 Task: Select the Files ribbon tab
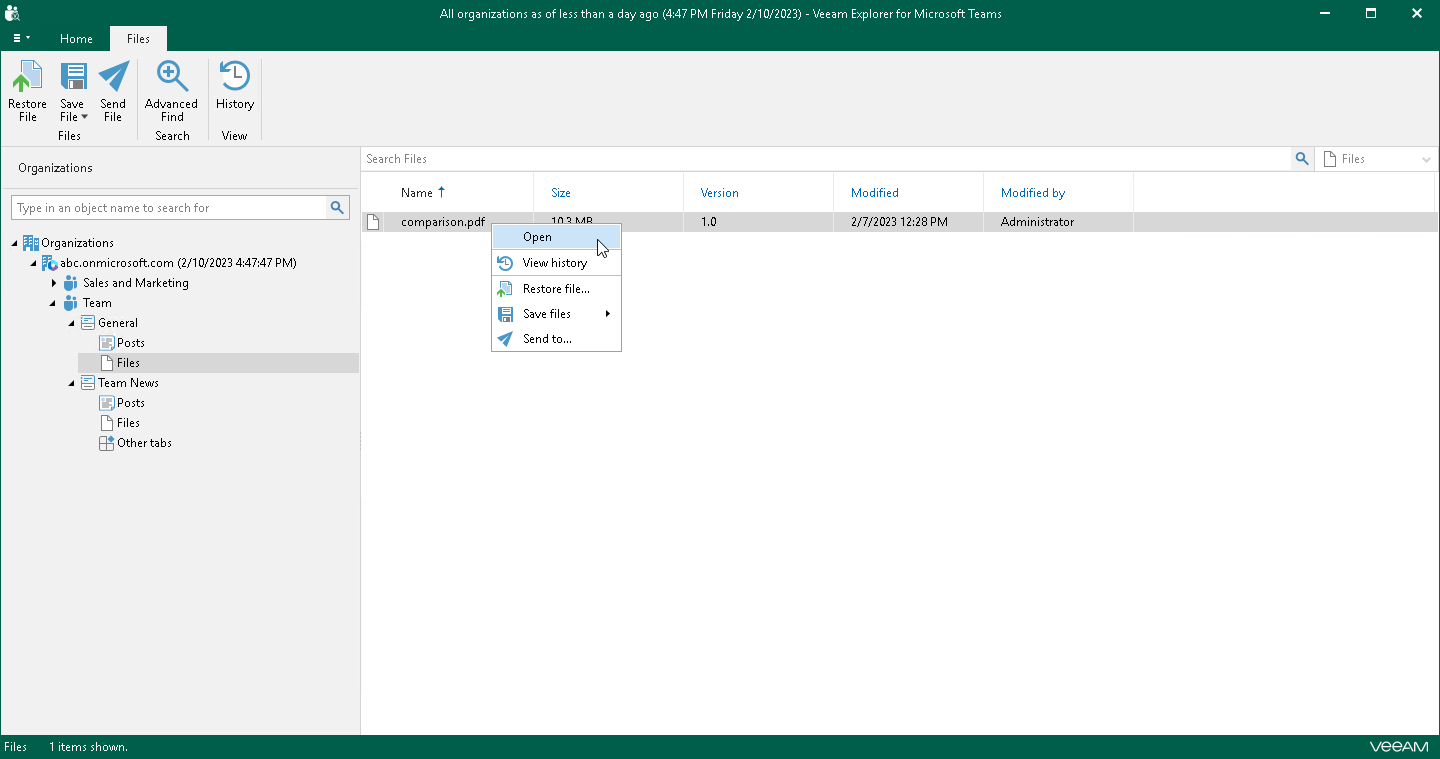coord(138,39)
